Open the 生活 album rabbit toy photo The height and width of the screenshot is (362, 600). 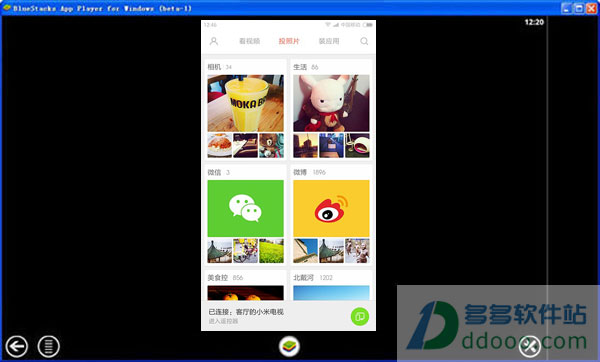[x=331, y=103]
